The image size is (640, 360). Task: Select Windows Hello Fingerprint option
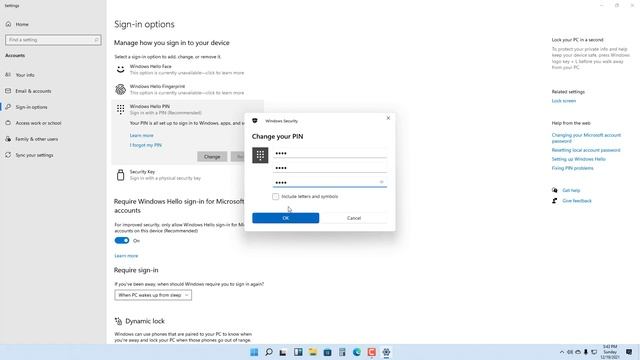click(x=187, y=89)
